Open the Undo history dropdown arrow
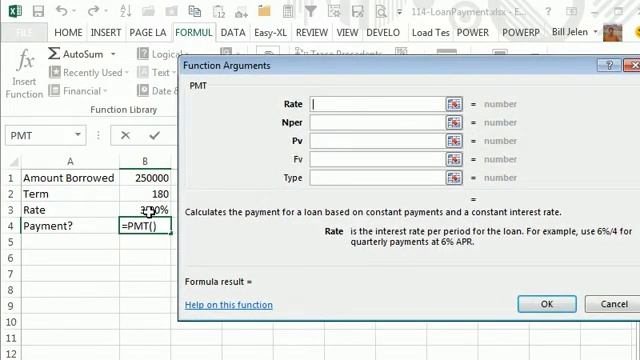This screenshot has width=640, height=360. coord(74,11)
